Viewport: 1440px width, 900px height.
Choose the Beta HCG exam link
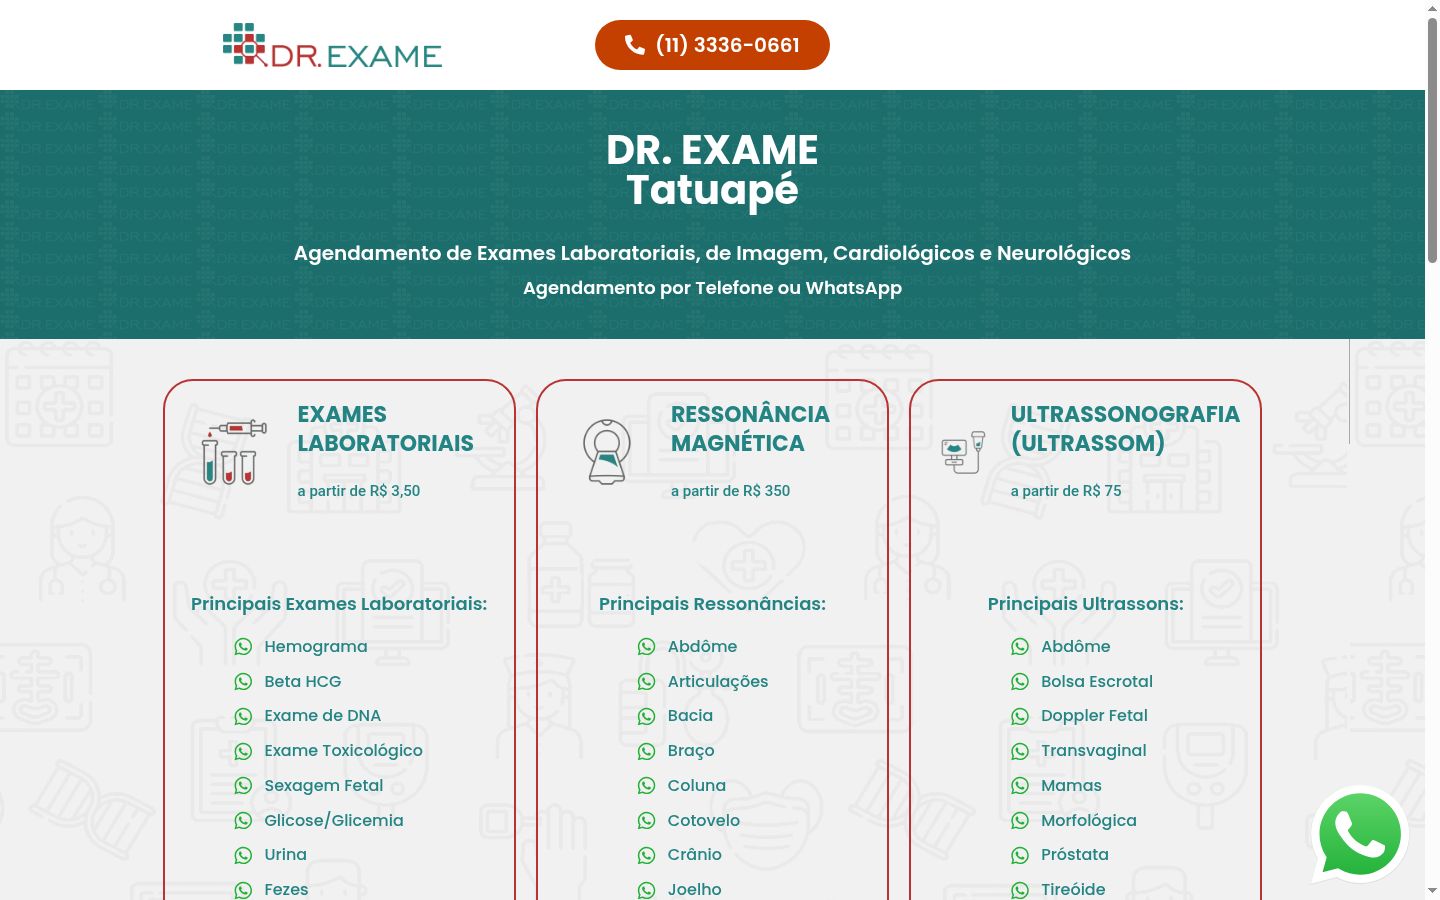click(x=303, y=682)
